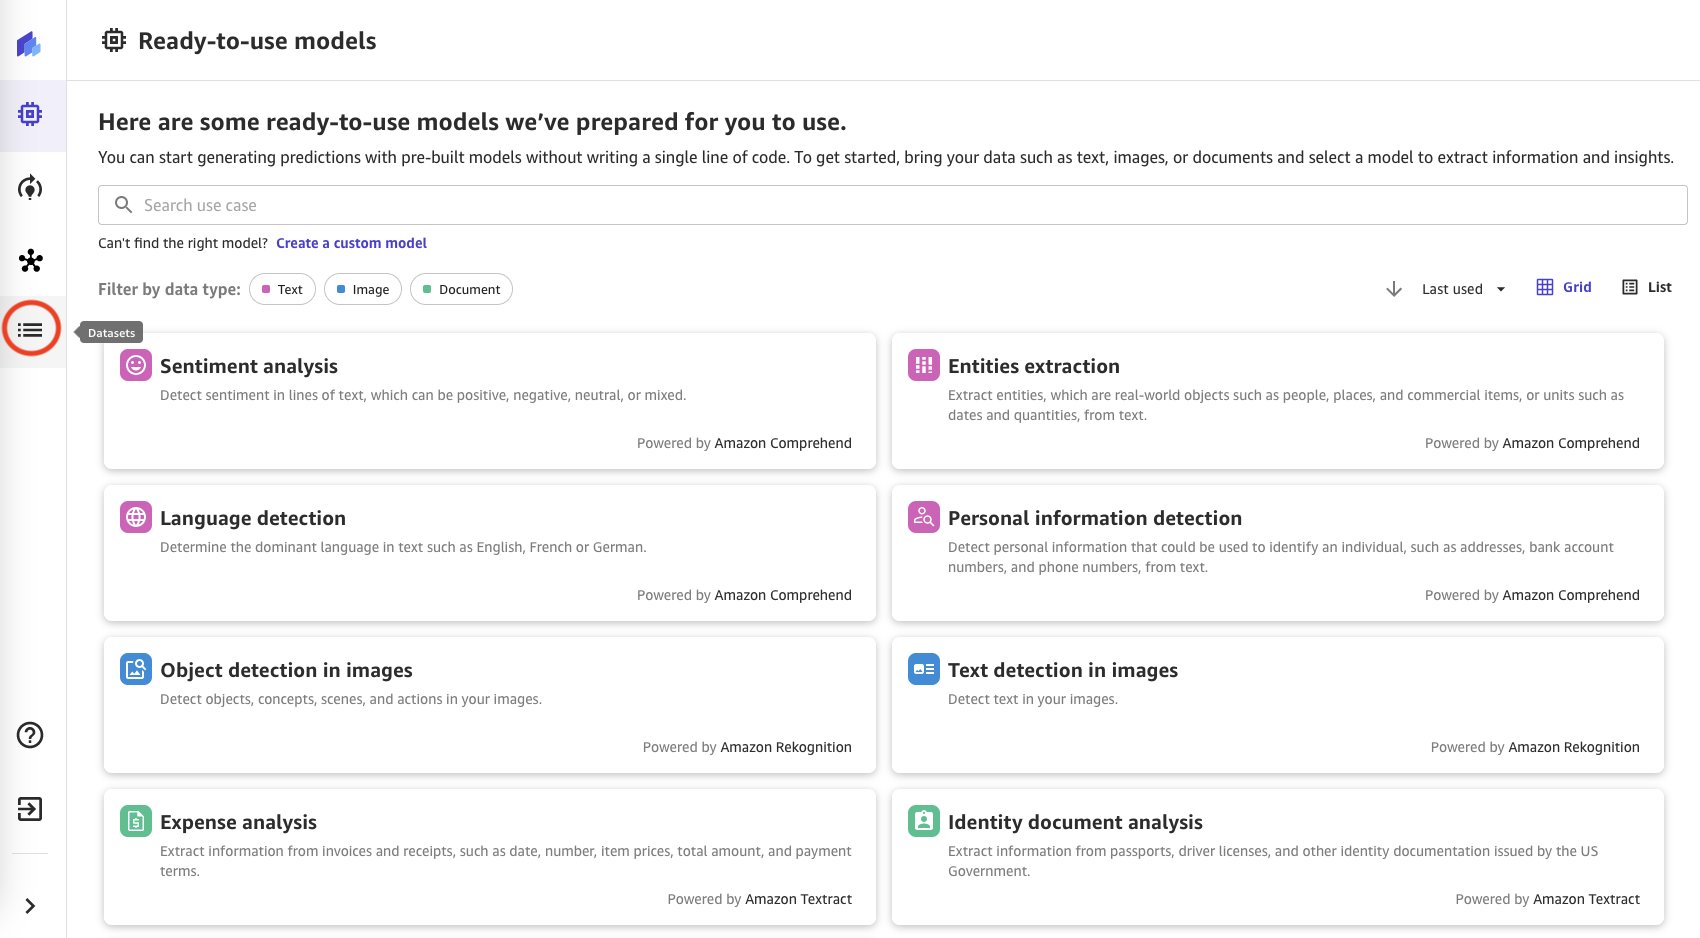The width and height of the screenshot is (1700, 938).
Task: Click the Text detection in images icon
Action: [924, 669]
